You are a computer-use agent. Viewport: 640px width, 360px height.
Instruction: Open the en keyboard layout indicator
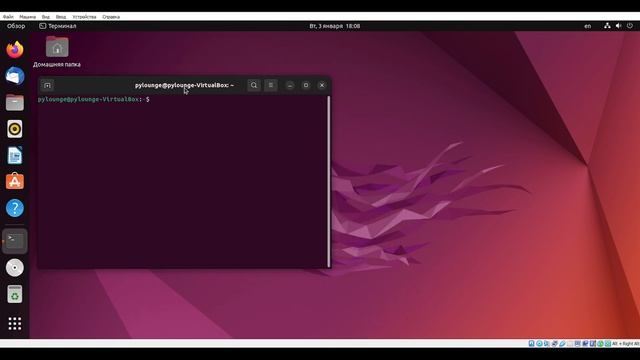pyautogui.click(x=587, y=26)
